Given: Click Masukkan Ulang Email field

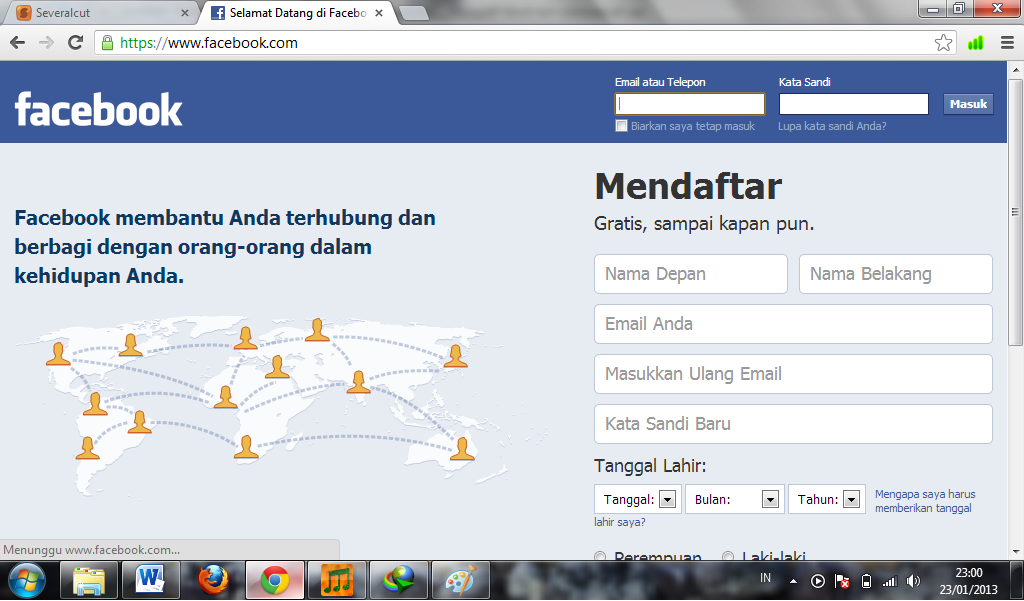Looking at the screenshot, I should [x=793, y=374].
